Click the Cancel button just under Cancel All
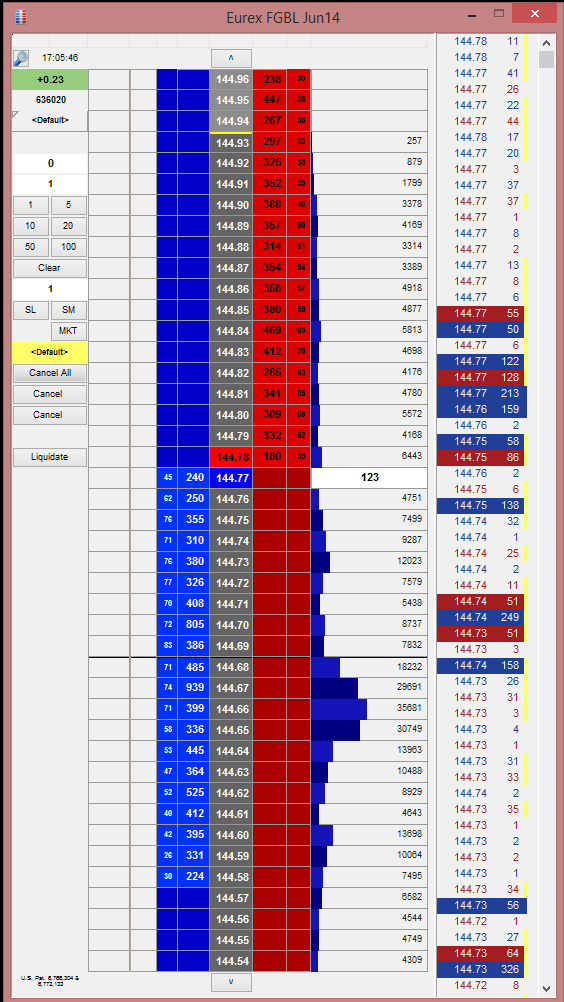 pos(50,394)
